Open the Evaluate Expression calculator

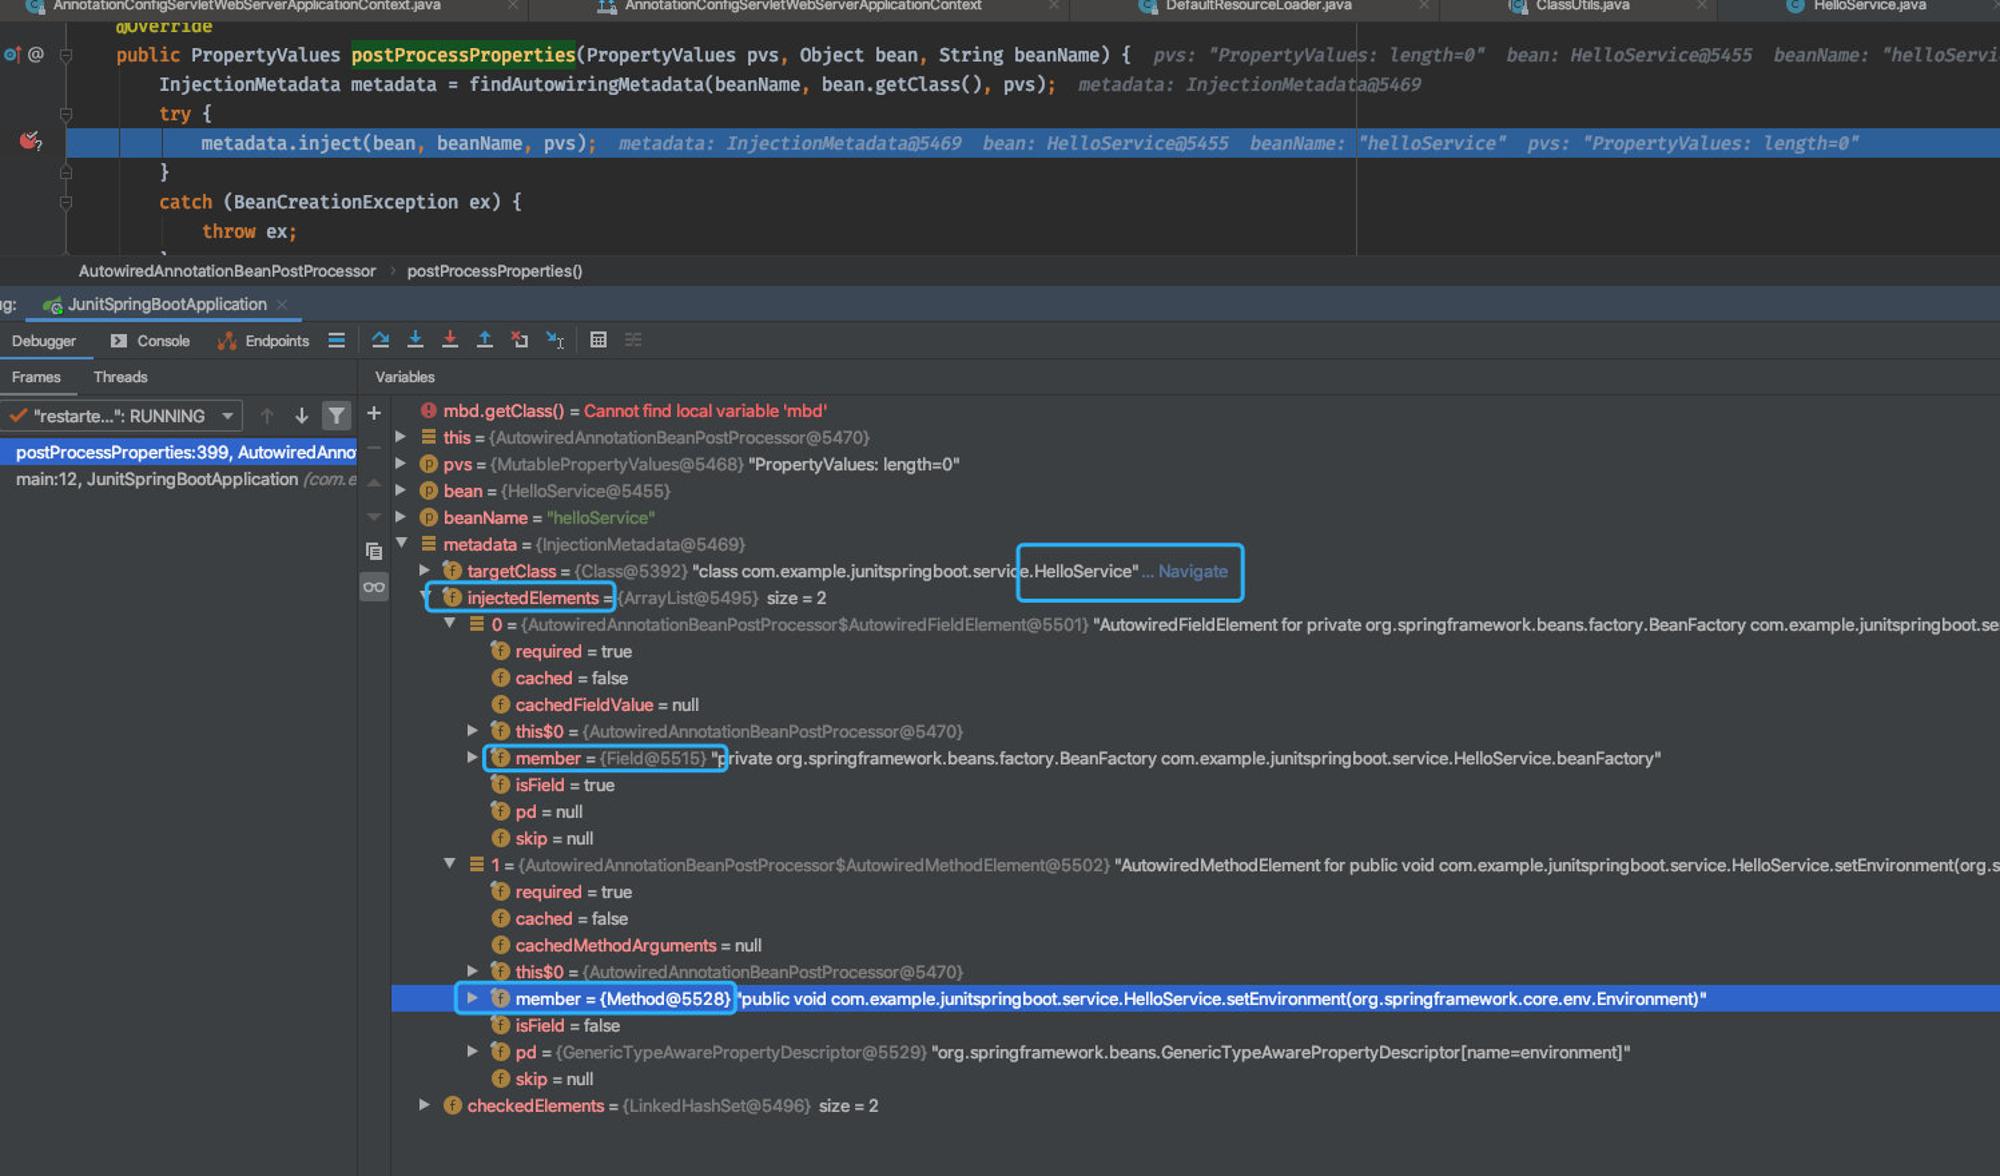[x=598, y=340]
